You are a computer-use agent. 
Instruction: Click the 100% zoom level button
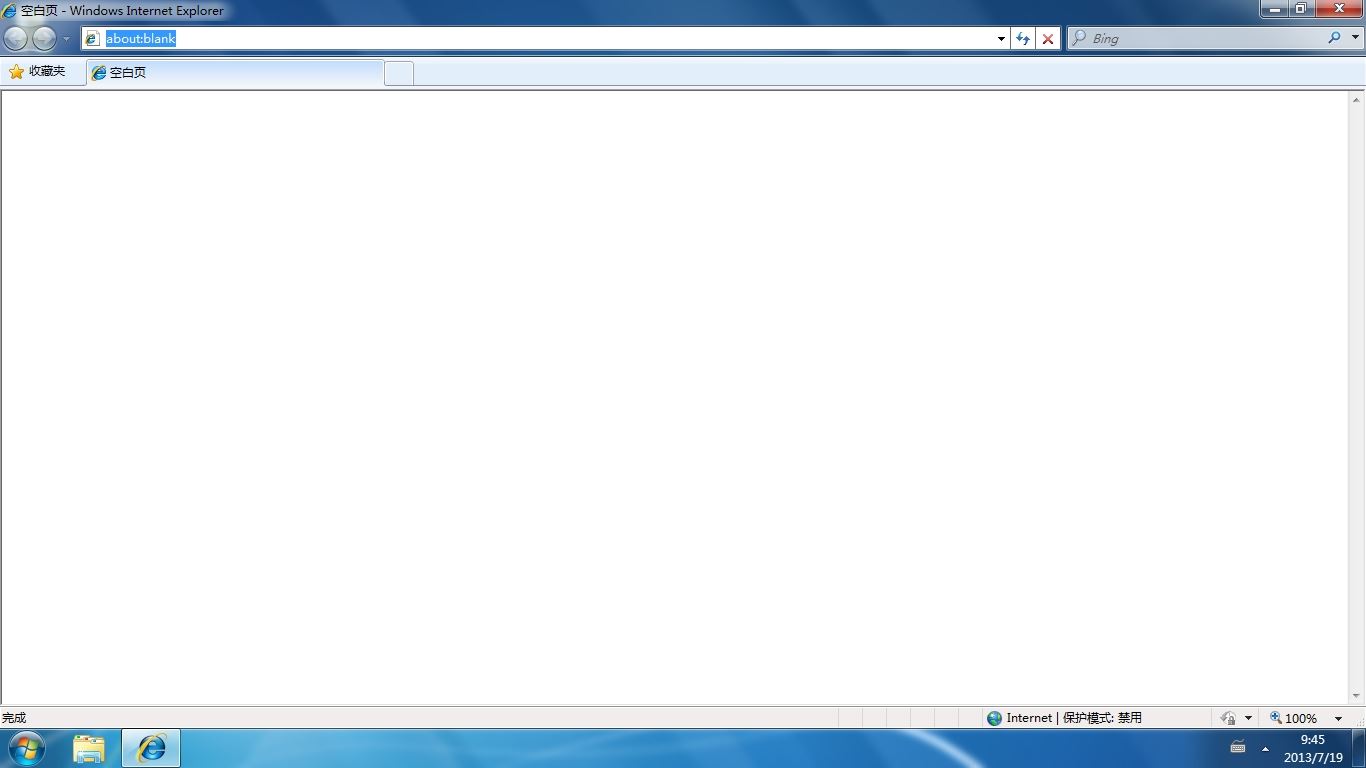coord(1293,718)
